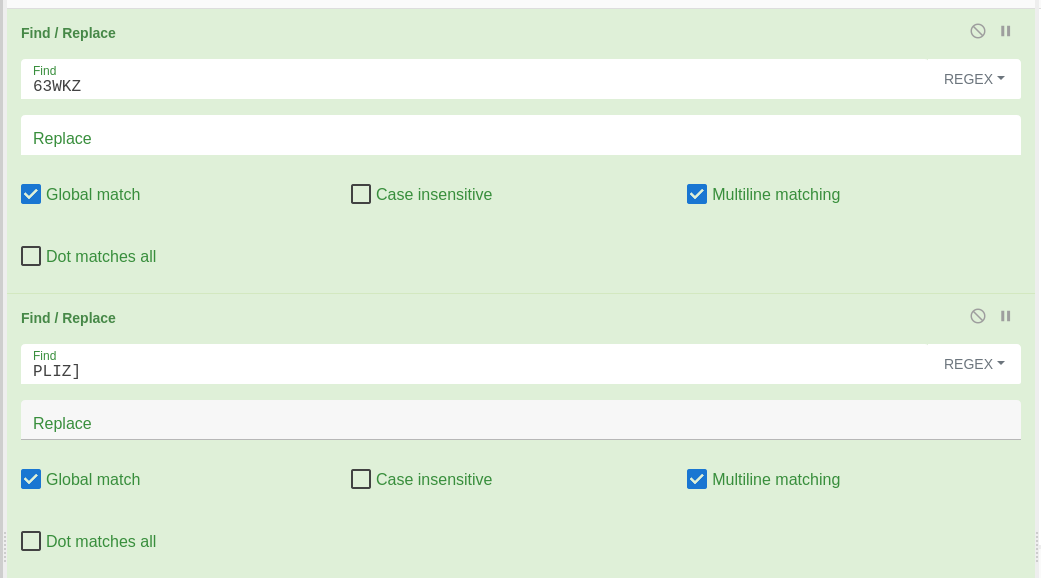The height and width of the screenshot is (578, 1041).
Task: Toggle Global match in first operation
Action: click(31, 194)
